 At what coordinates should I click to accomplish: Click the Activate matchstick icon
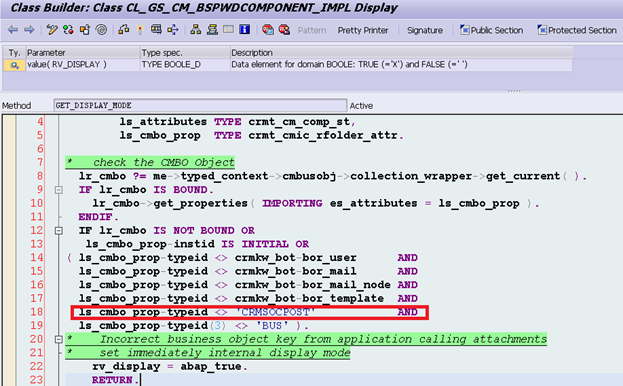(140, 30)
